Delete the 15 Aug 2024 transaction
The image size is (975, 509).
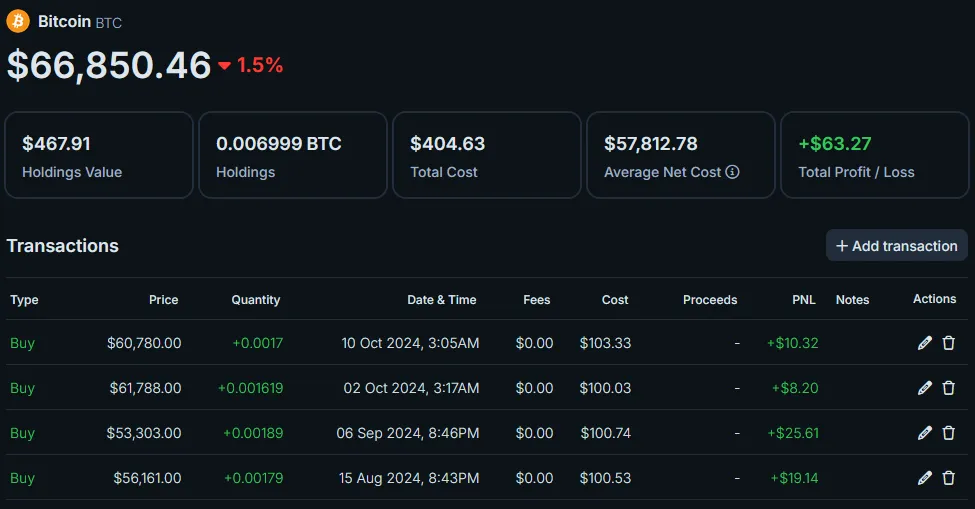pyautogui.click(x=948, y=478)
